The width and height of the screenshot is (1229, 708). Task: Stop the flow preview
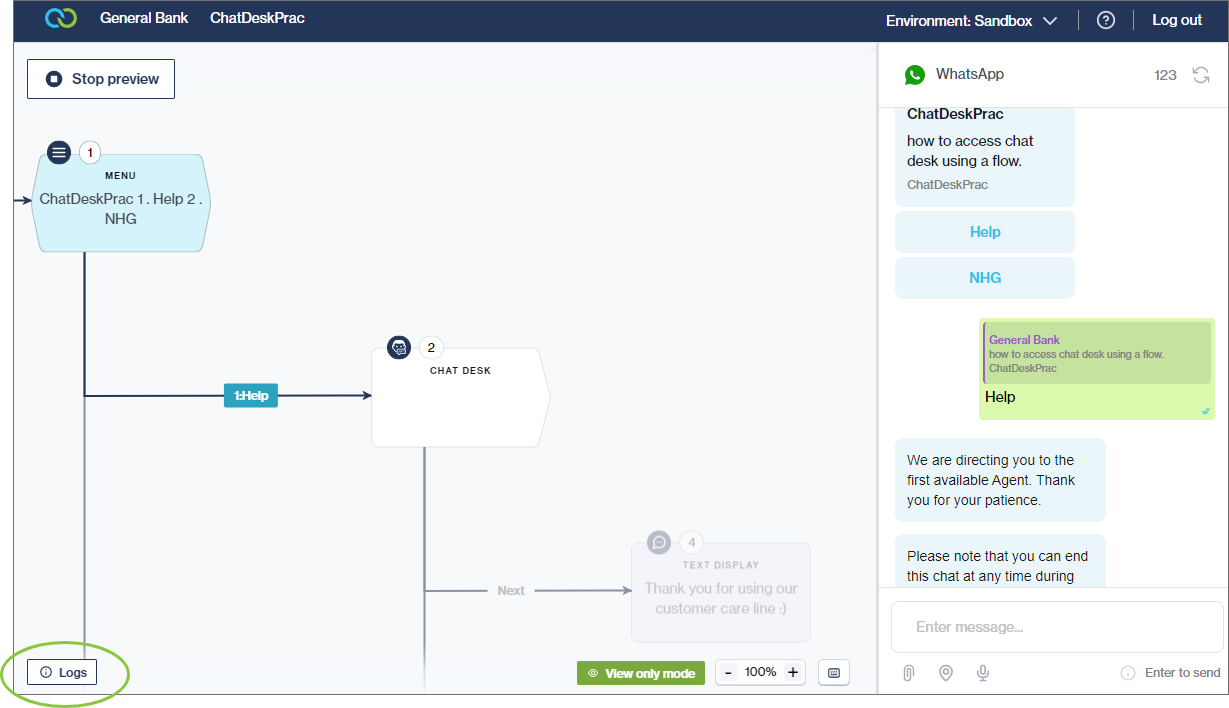pyautogui.click(x=100, y=78)
